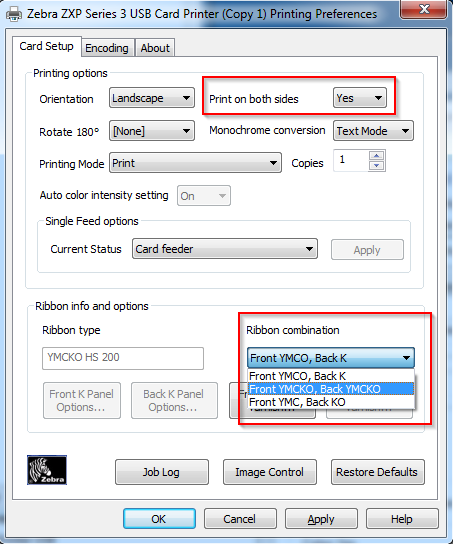
Task: Expand the Monochrome conversion dropdown
Action: (x=373, y=131)
